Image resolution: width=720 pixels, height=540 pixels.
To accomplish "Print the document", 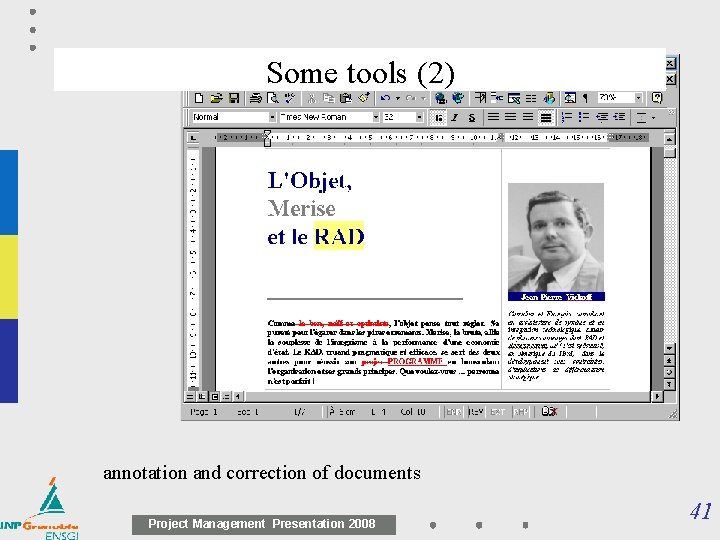I will (255, 98).
